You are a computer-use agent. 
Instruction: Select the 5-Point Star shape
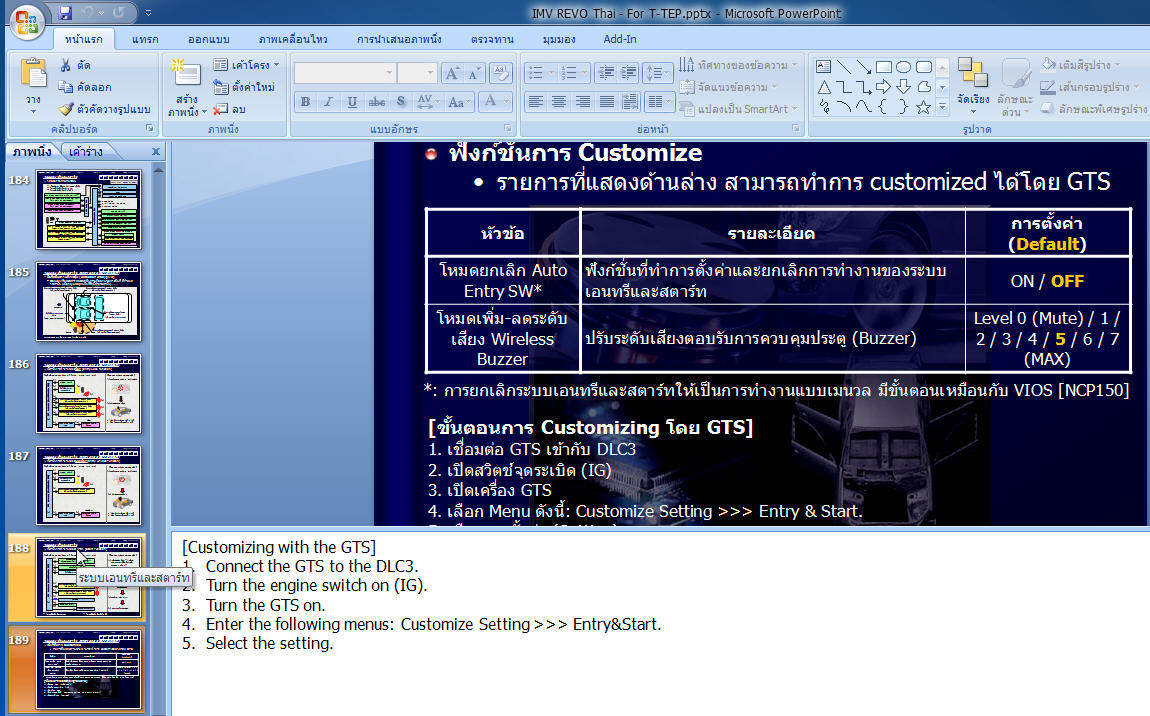point(923,108)
